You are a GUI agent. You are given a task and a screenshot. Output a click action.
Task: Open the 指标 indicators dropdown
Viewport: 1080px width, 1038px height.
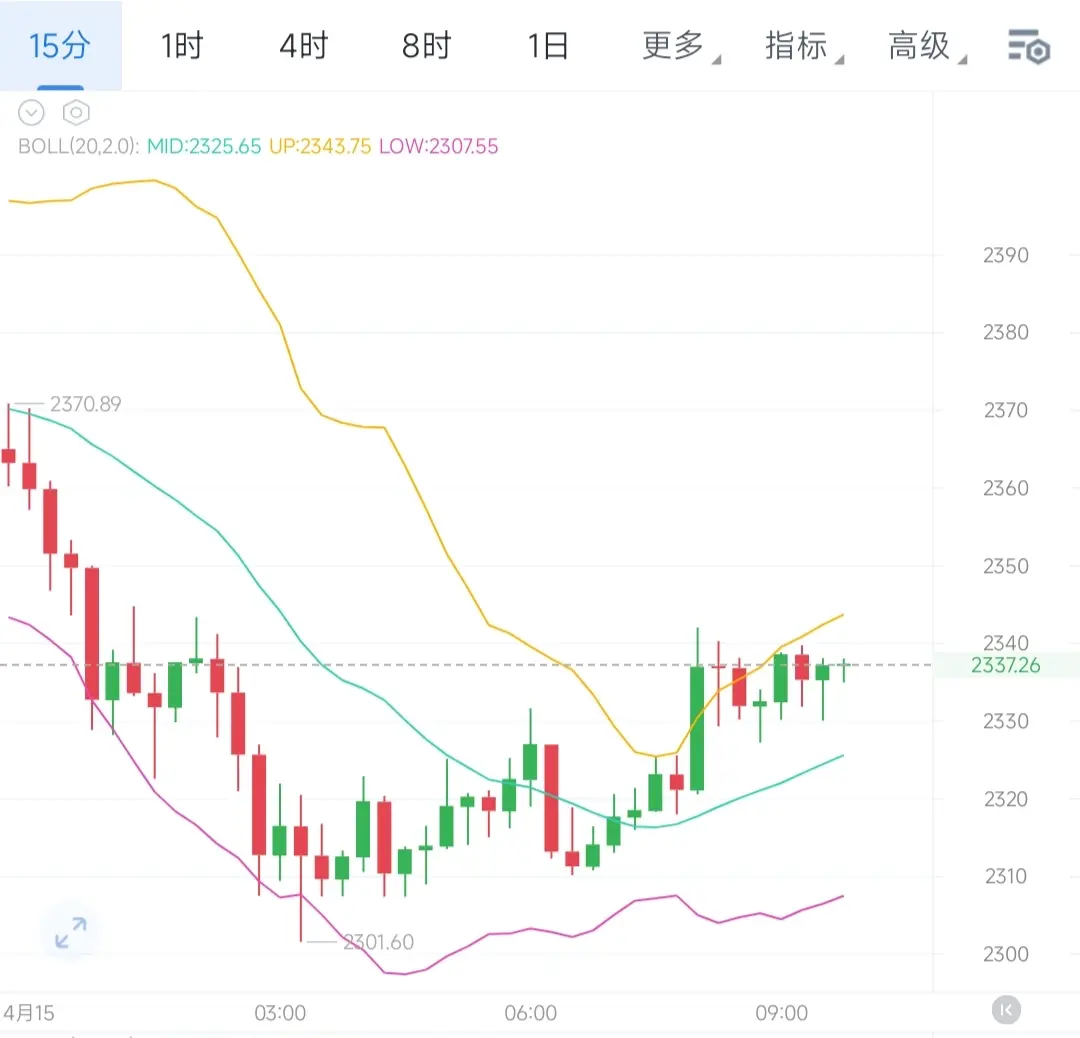coord(803,46)
